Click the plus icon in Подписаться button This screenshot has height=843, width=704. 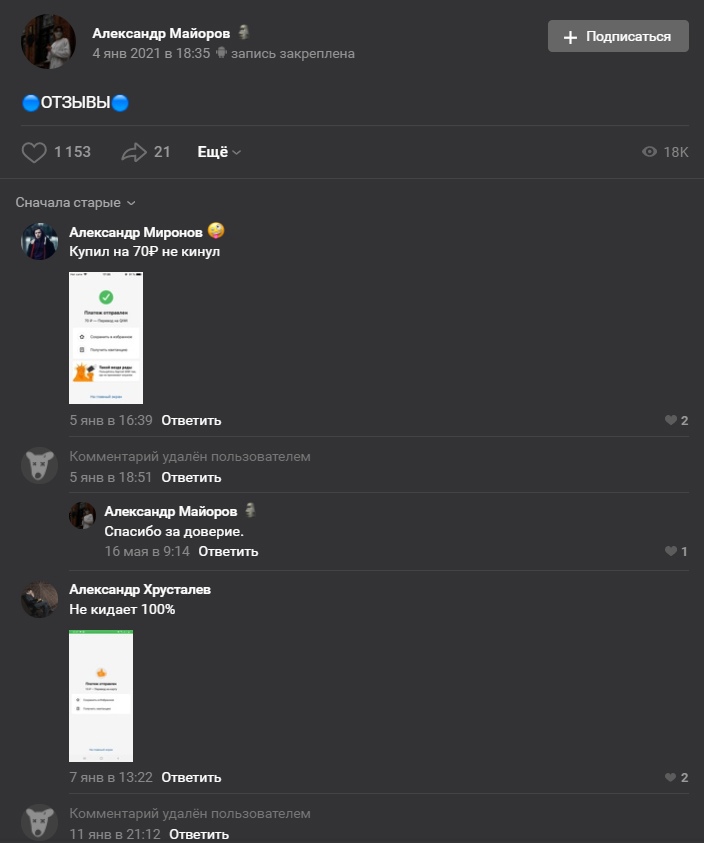(570, 37)
